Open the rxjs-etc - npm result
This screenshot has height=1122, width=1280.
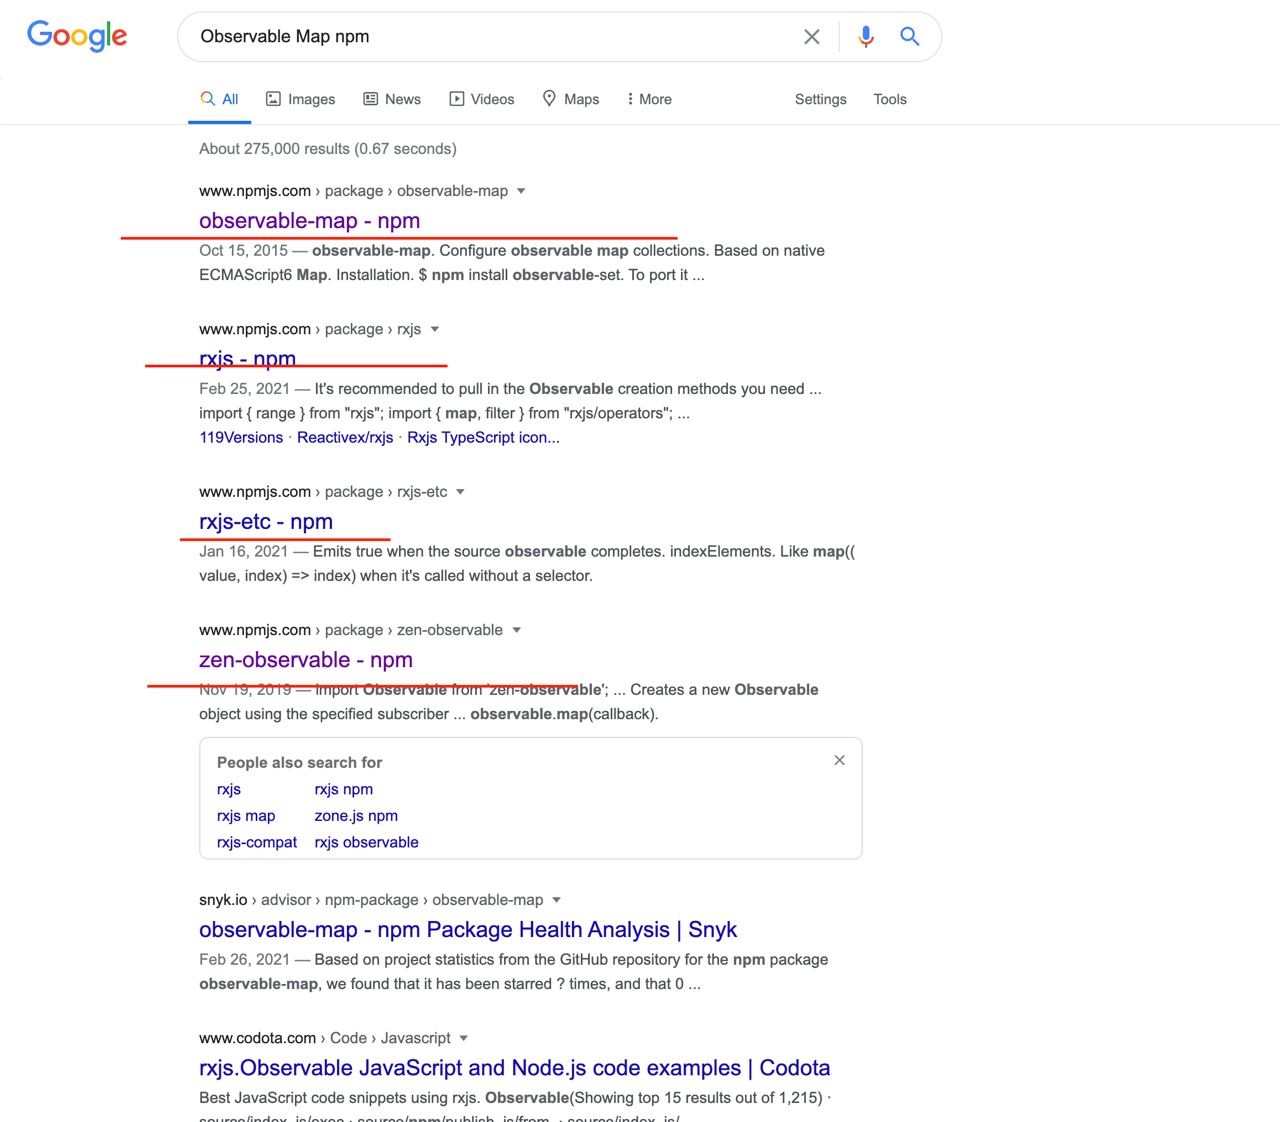click(x=266, y=522)
